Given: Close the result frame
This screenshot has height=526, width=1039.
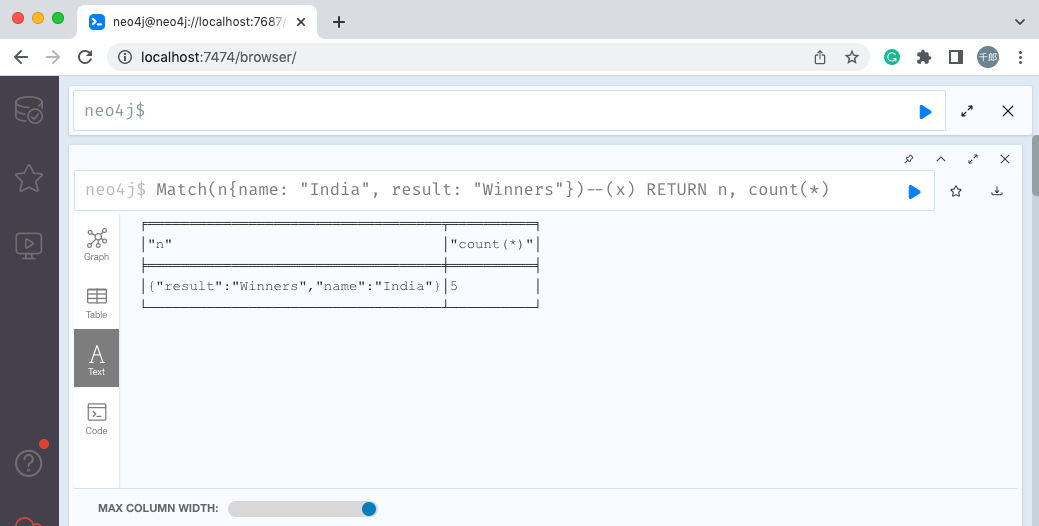Looking at the screenshot, I should (x=1005, y=159).
